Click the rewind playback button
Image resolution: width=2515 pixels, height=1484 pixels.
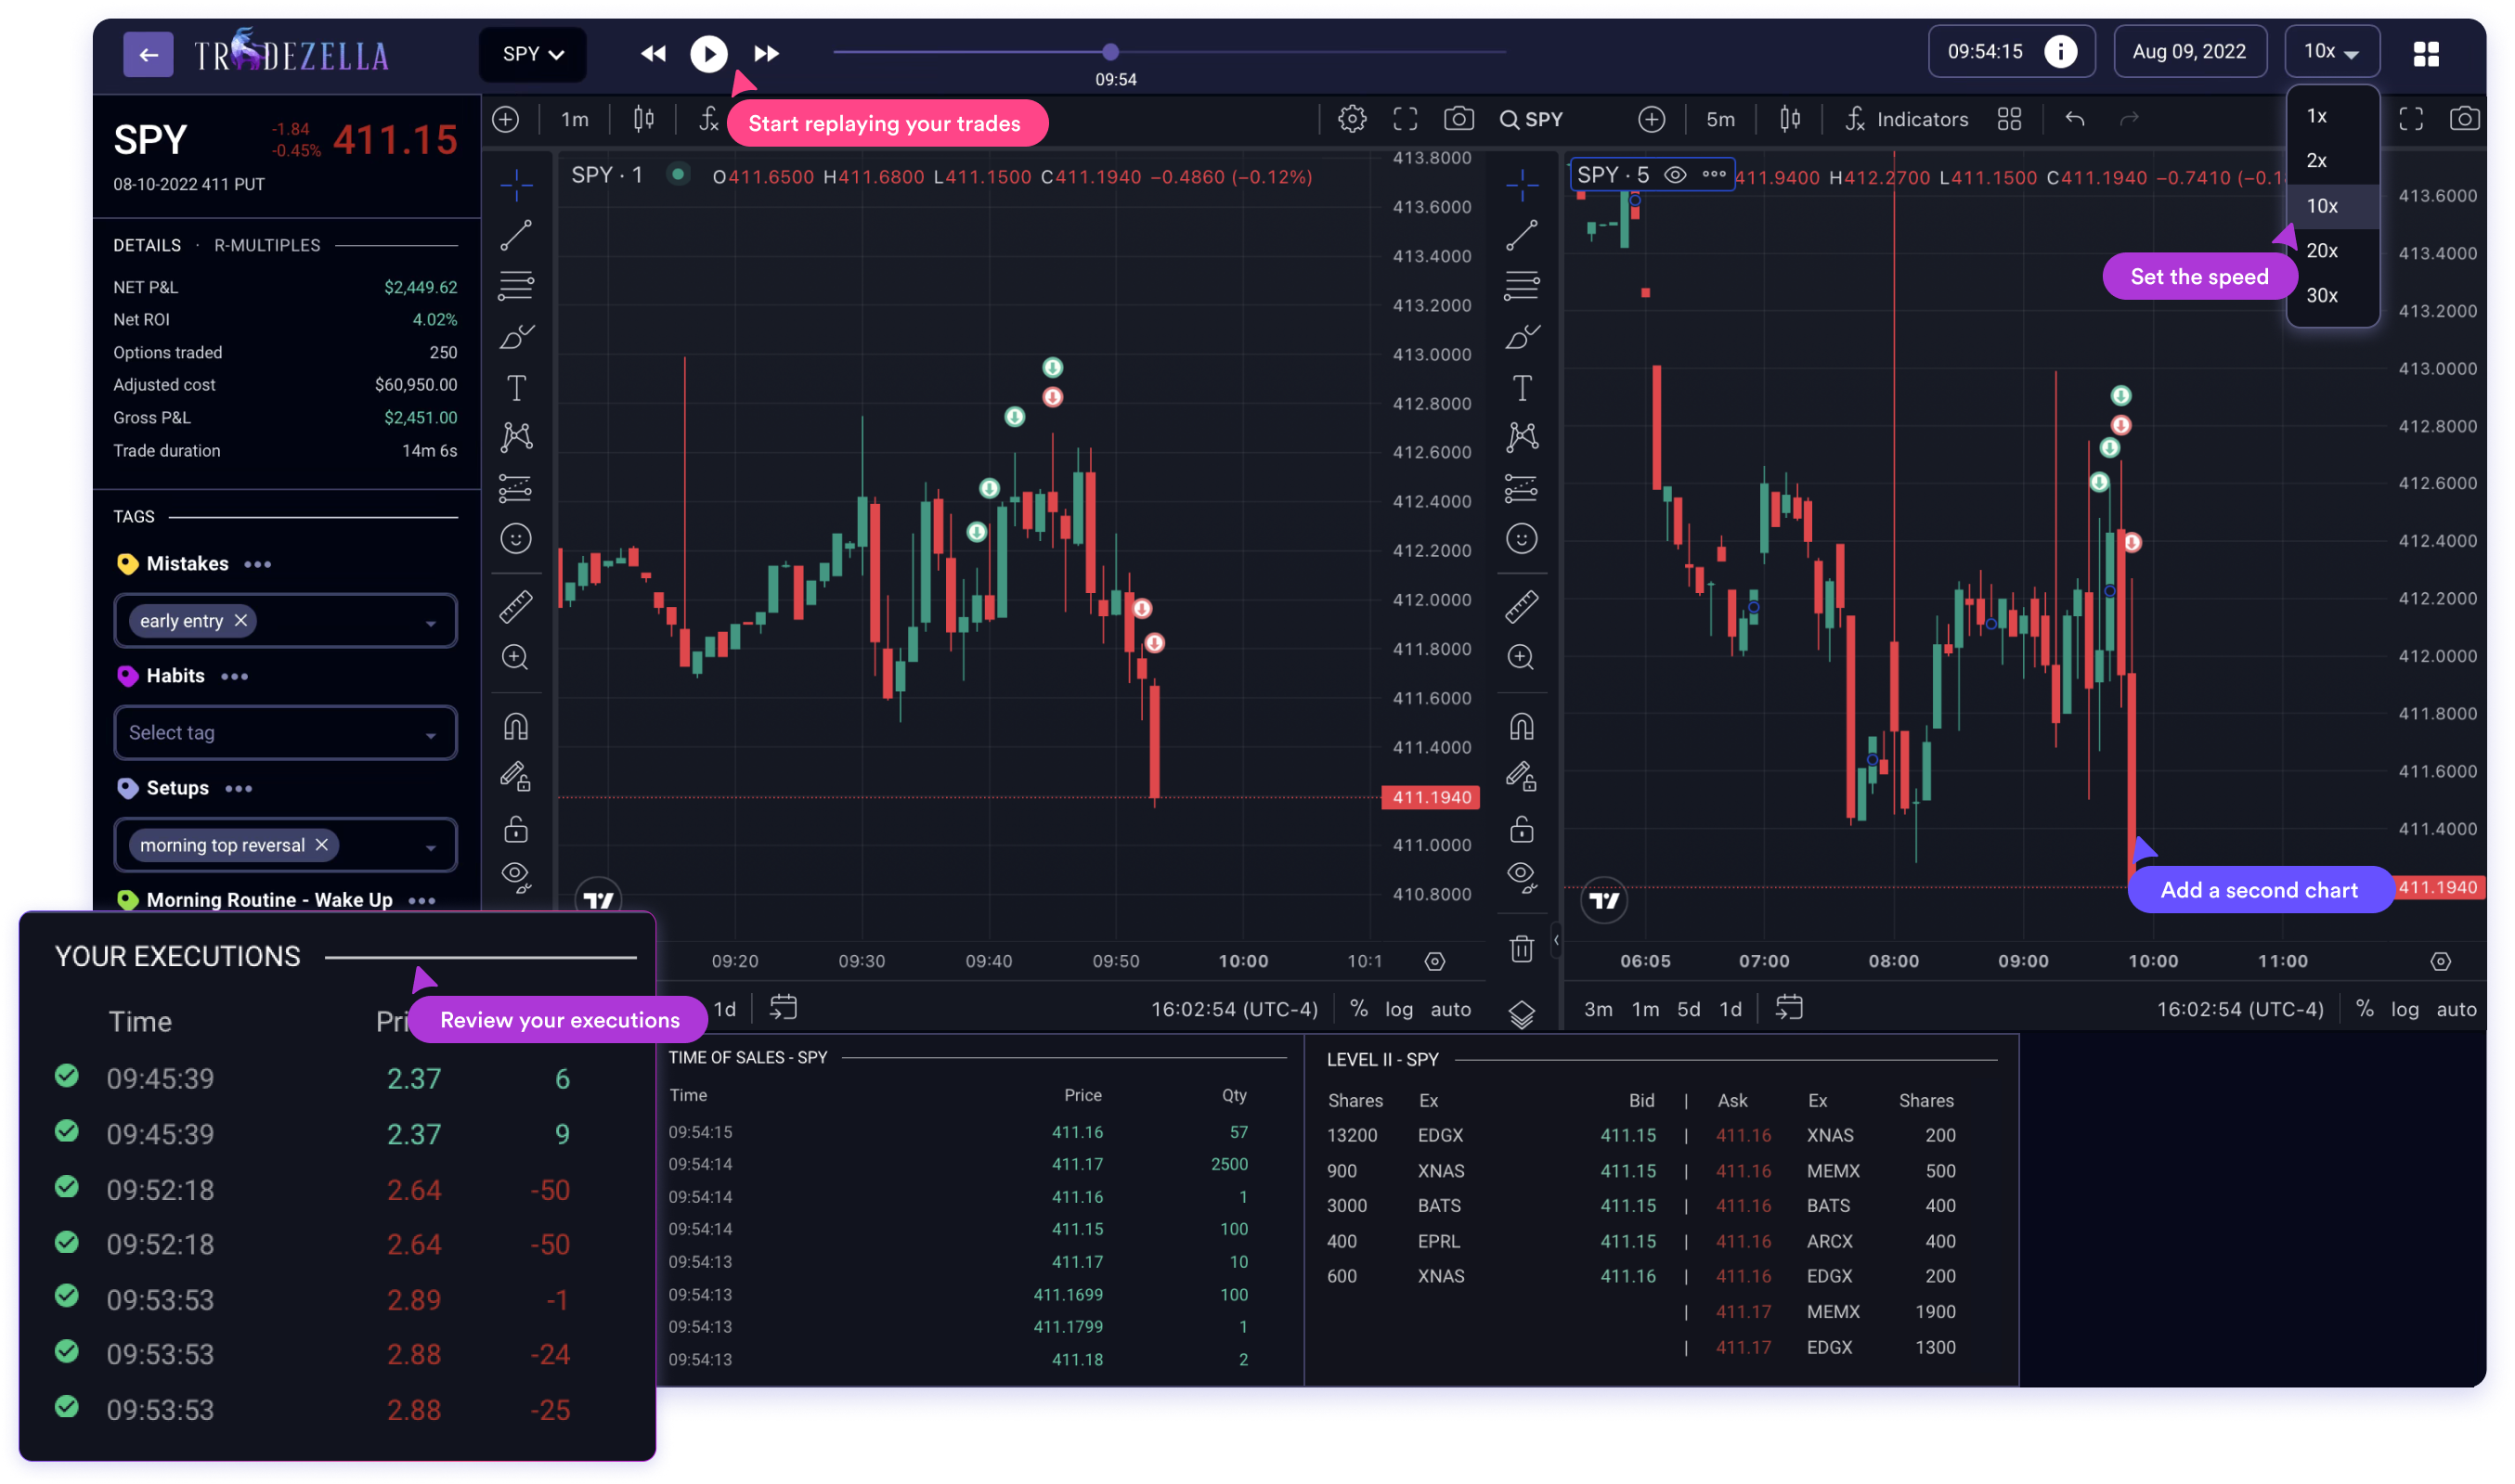coord(652,54)
